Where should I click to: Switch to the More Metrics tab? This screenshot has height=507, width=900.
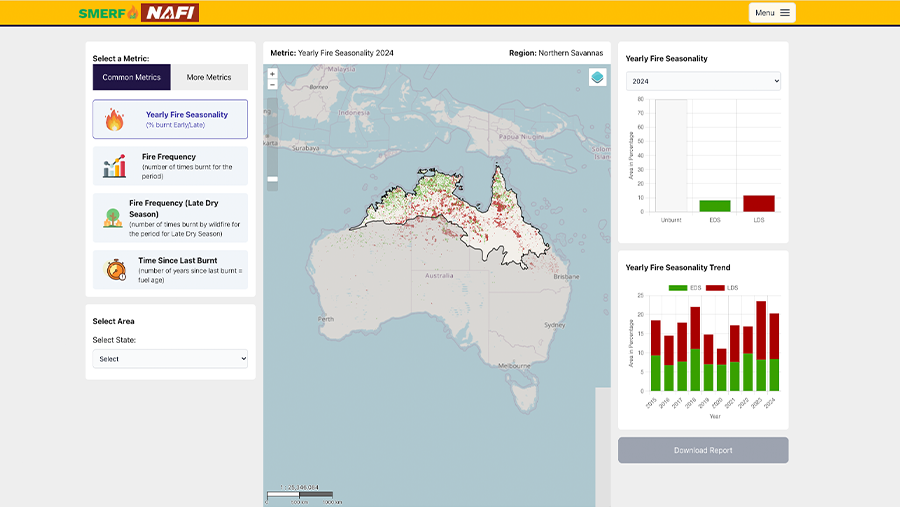209,77
